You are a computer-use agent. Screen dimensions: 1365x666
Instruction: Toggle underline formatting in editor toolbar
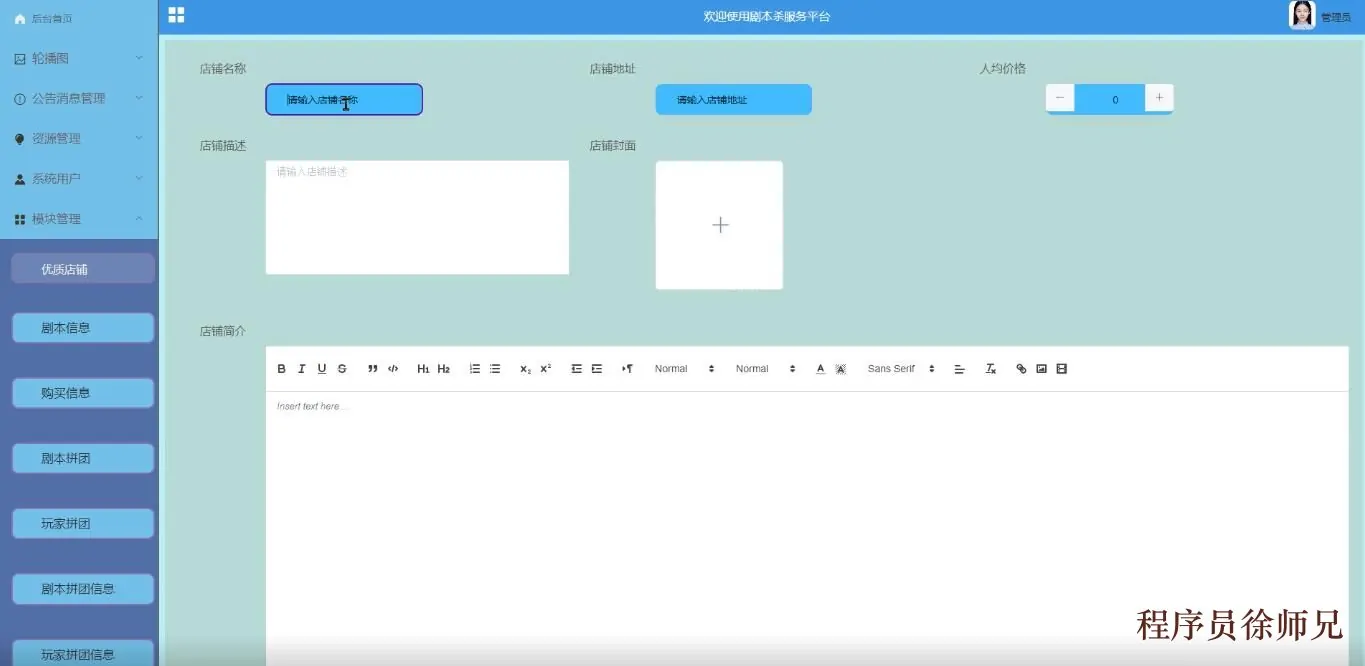point(321,369)
